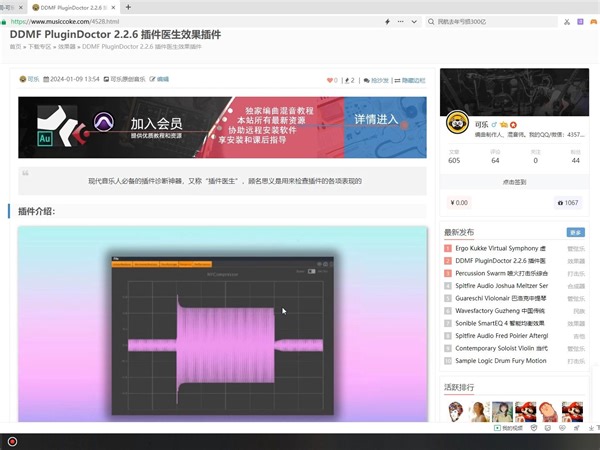
Task: Expand the address bar dropdown chevron
Action: pos(414,22)
